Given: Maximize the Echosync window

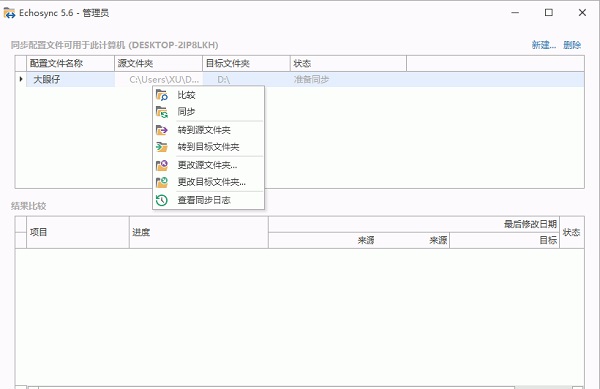Looking at the screenshot, I should point(549,13).
